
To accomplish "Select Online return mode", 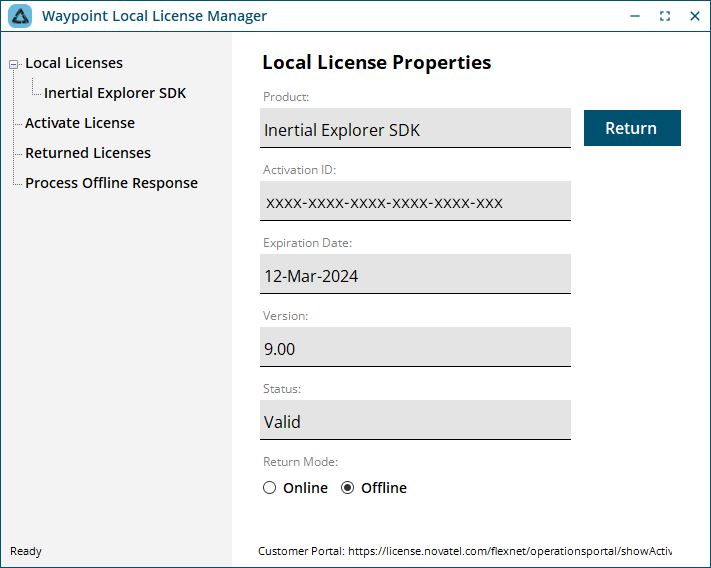I will [295, 488].
